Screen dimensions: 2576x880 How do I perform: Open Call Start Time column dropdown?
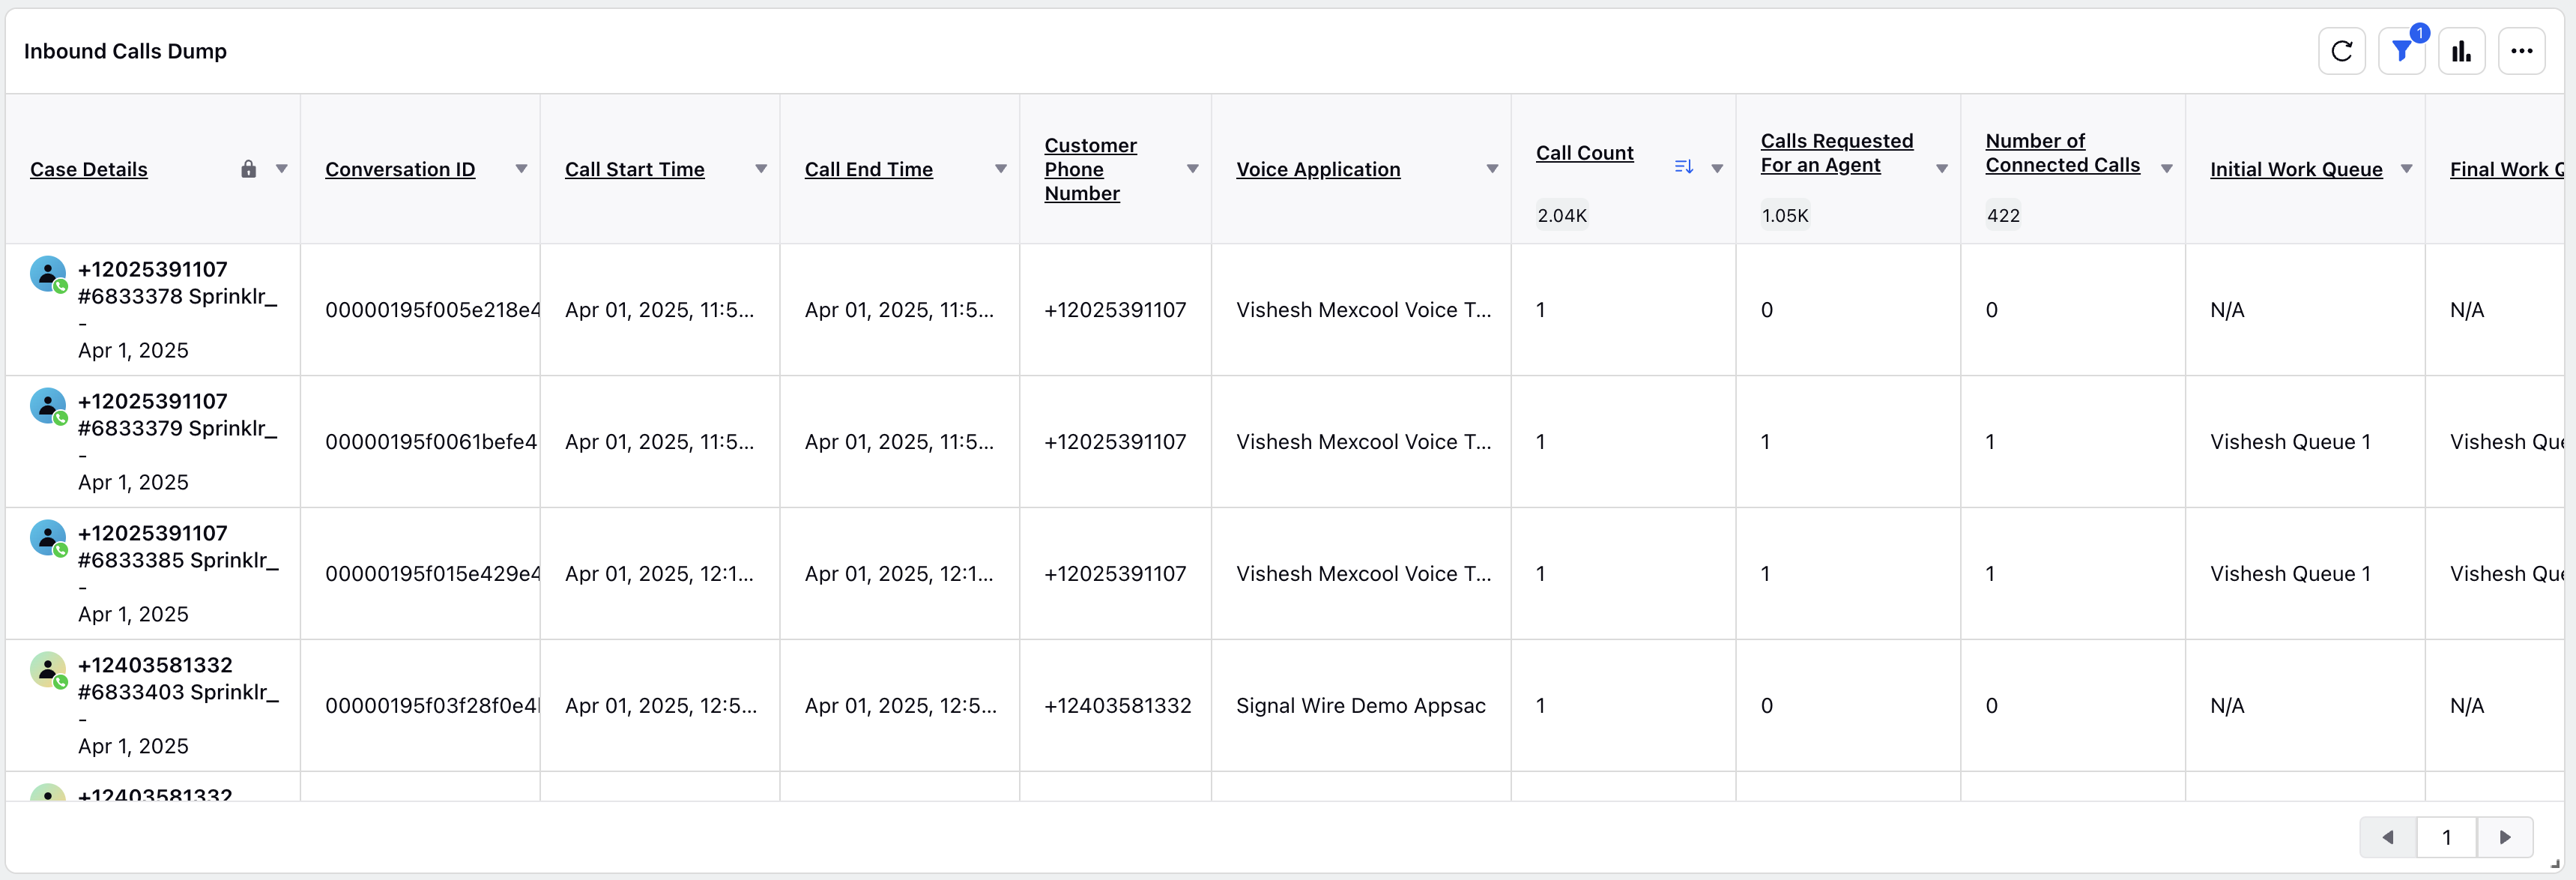(x=761, y=169)
